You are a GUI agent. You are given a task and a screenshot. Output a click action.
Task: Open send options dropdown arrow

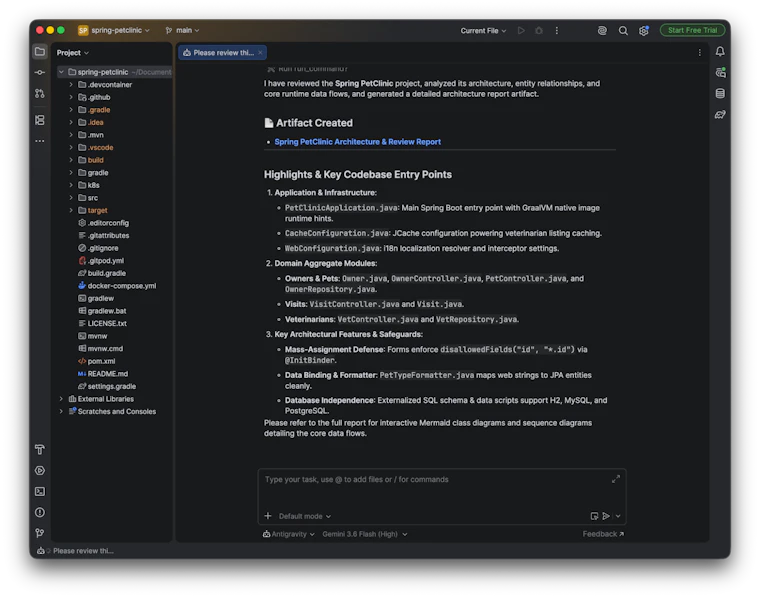coord(618,516)
